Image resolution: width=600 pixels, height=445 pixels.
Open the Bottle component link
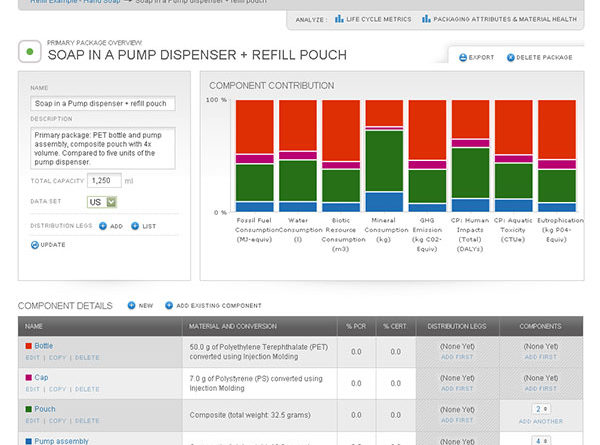pos(44,346)
